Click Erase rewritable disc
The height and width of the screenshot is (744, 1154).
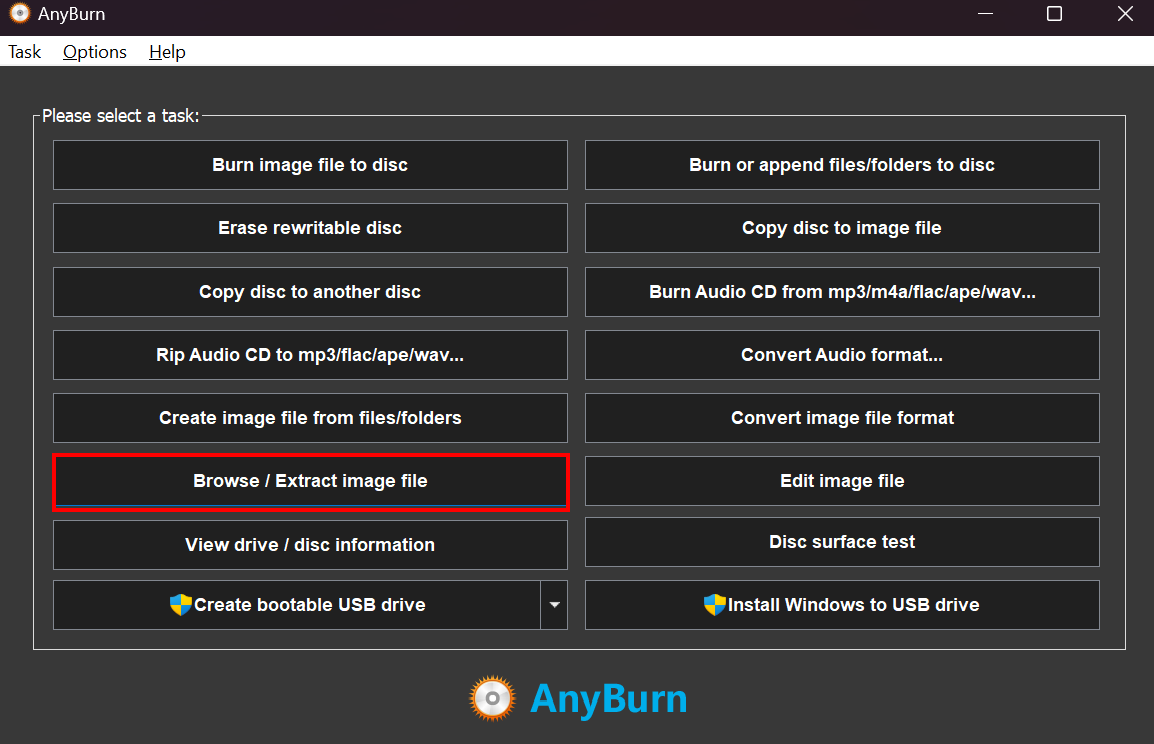coord(310,228)
